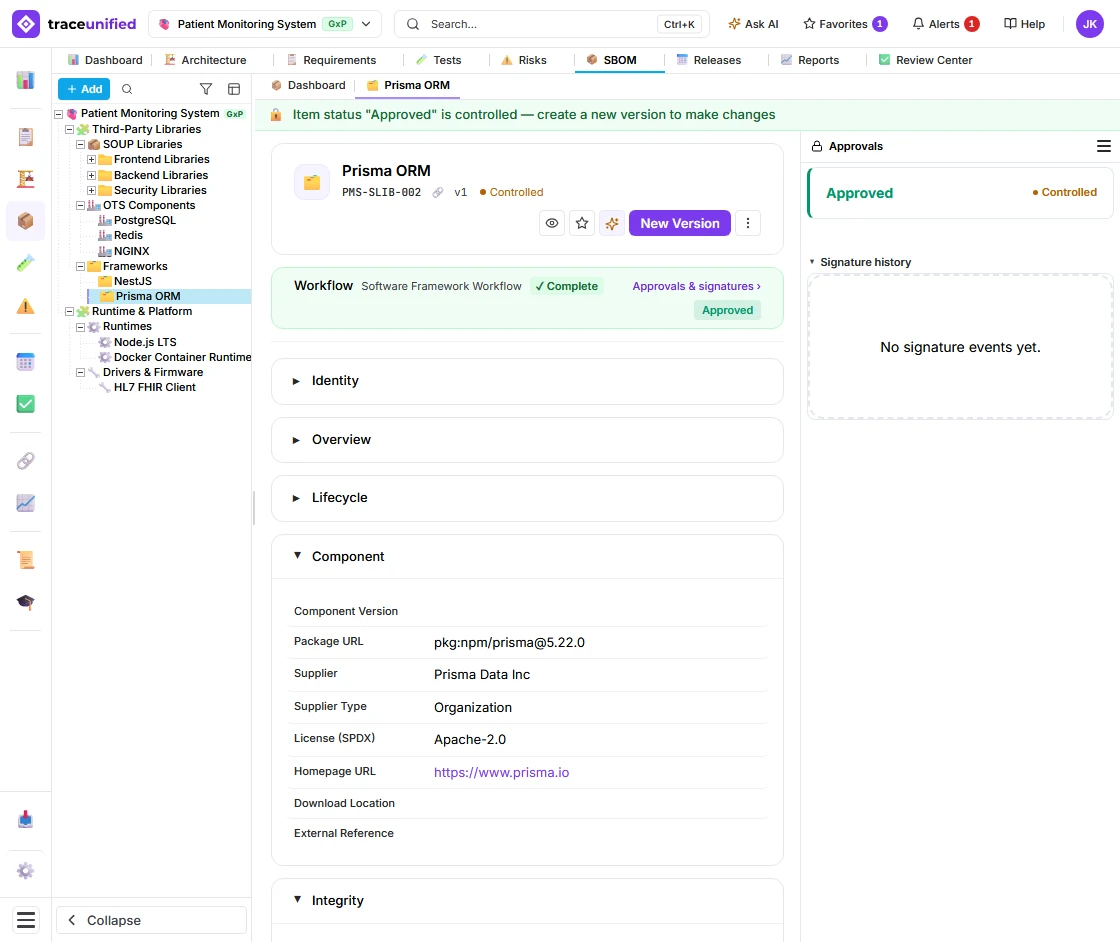Select the Docker Container Runtime tree item
The height and width of the screenshot is (942, 1120).
(x=182, y=357)
